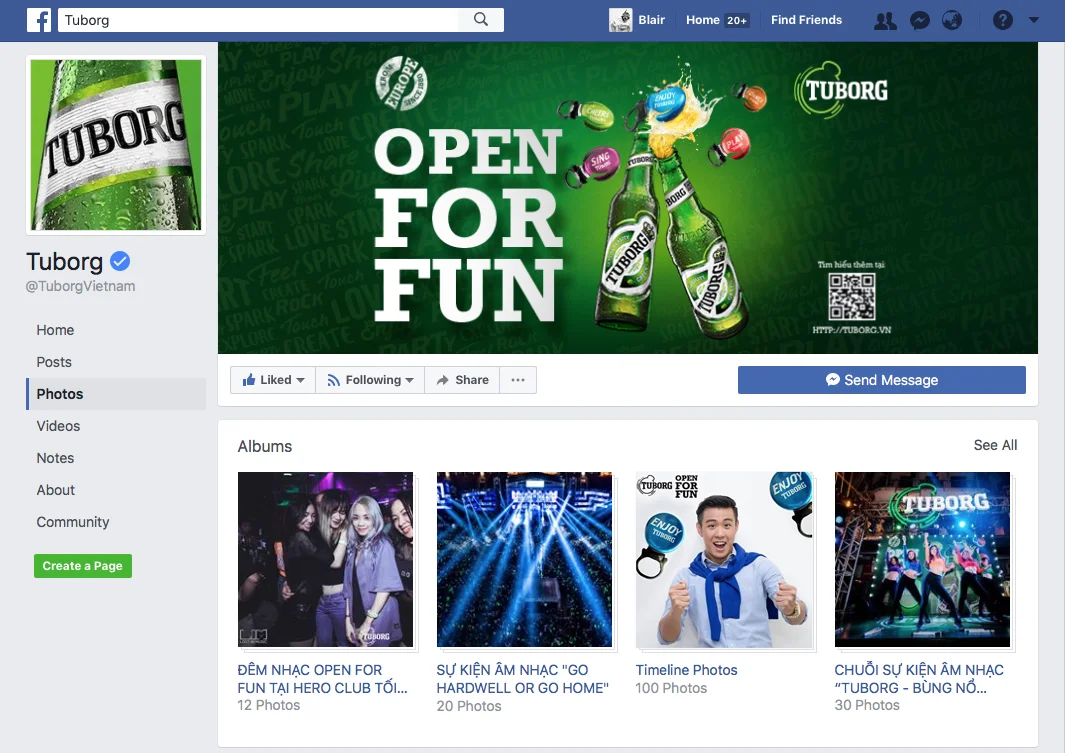This screenshot has height=753, width=1065.
Task: Click the Albums section heading
Action: point(265,446)
